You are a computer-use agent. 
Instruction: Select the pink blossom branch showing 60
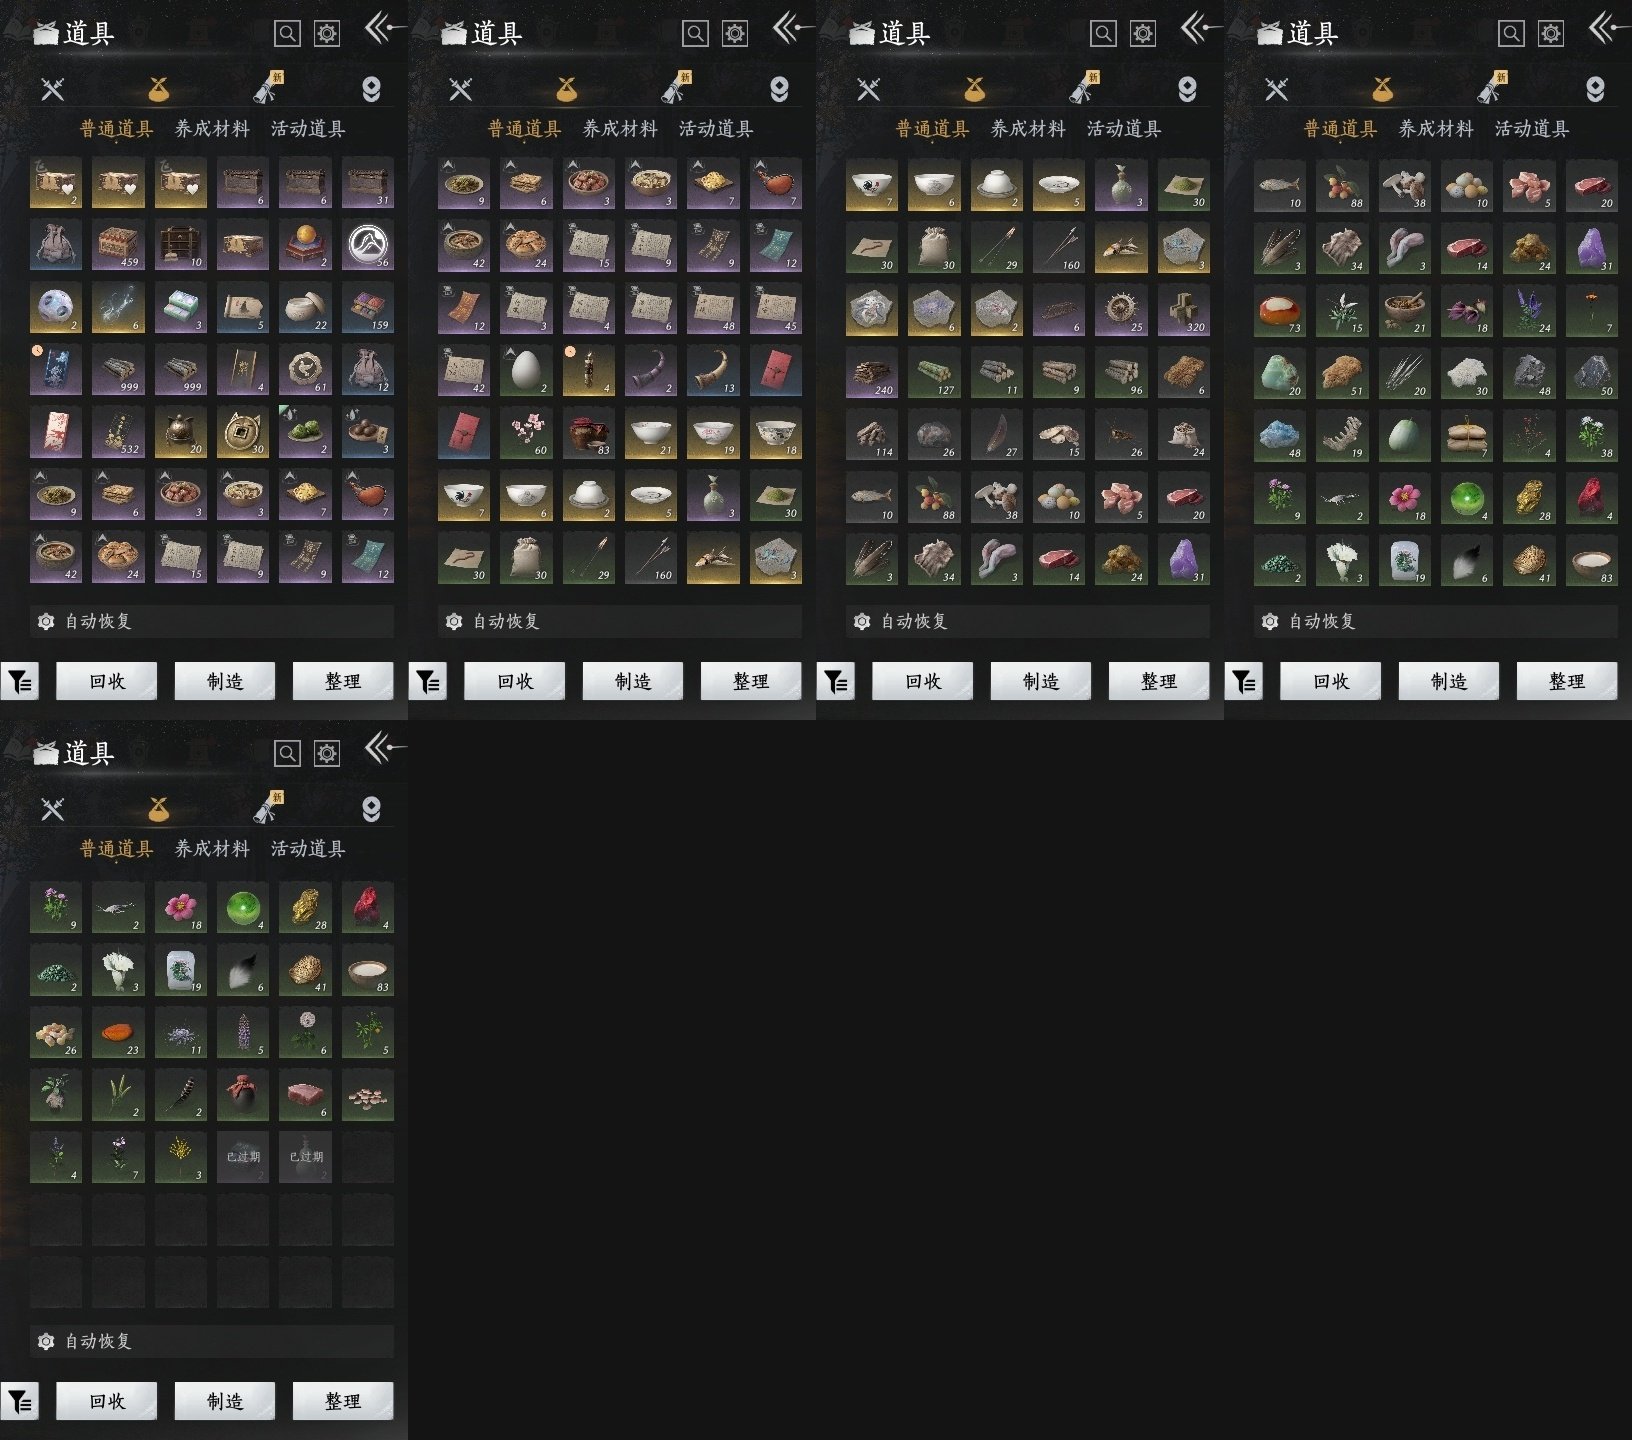(526, 432)
